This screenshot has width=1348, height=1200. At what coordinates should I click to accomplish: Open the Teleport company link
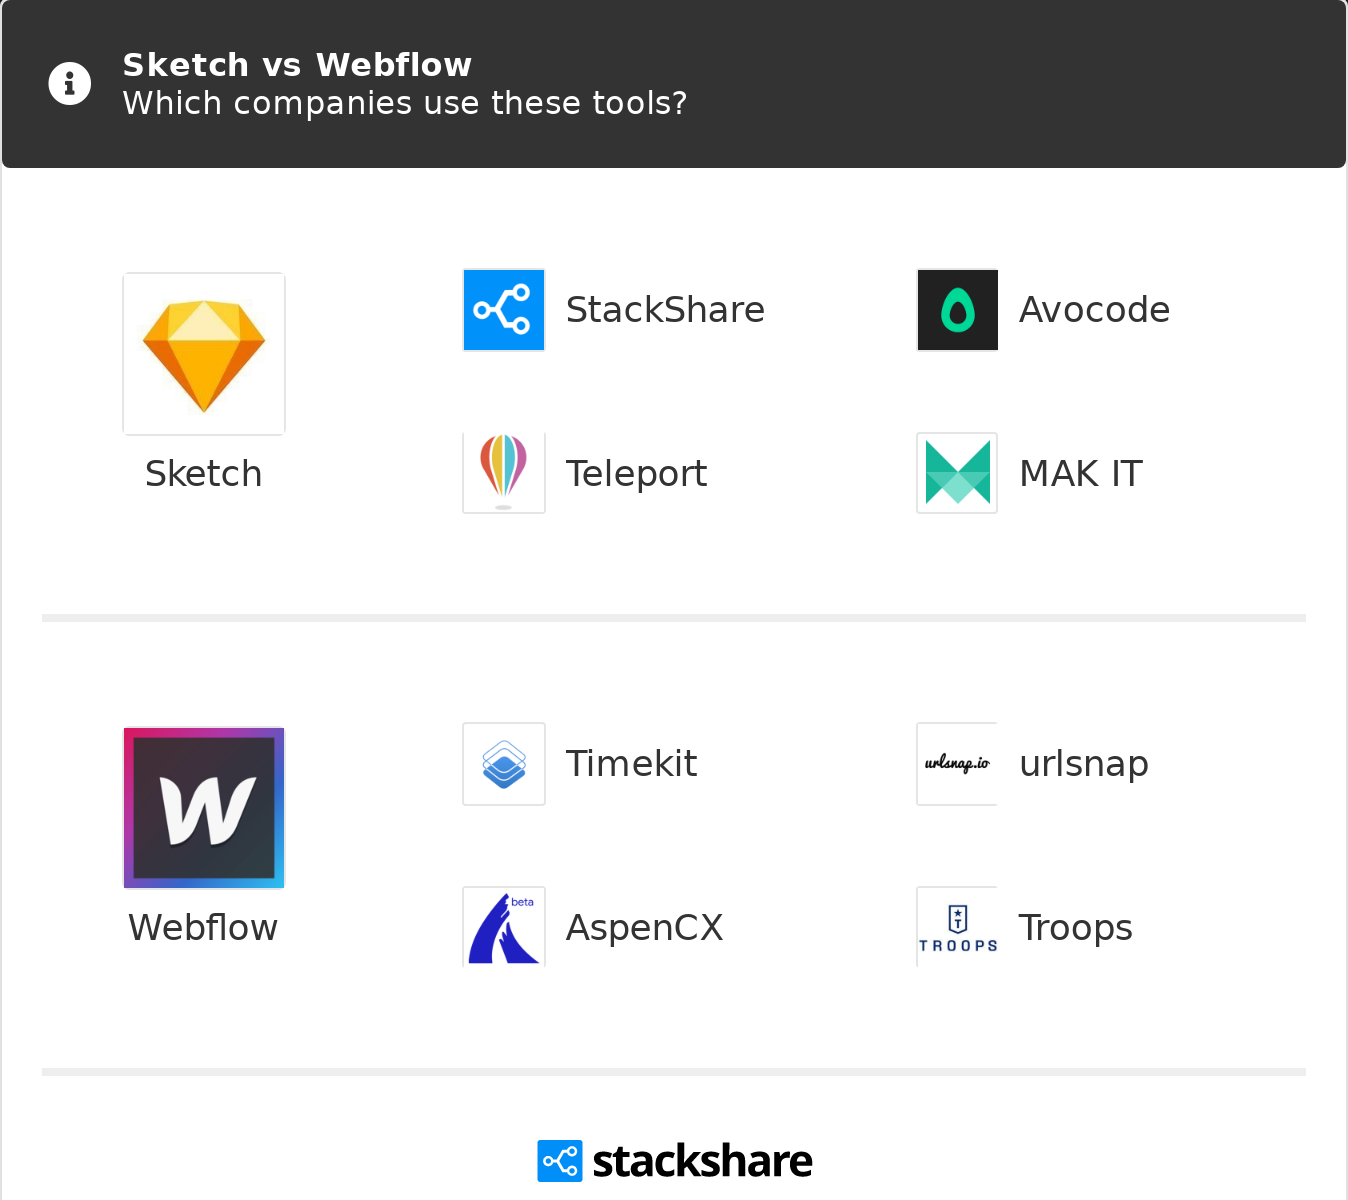point(636,474)
